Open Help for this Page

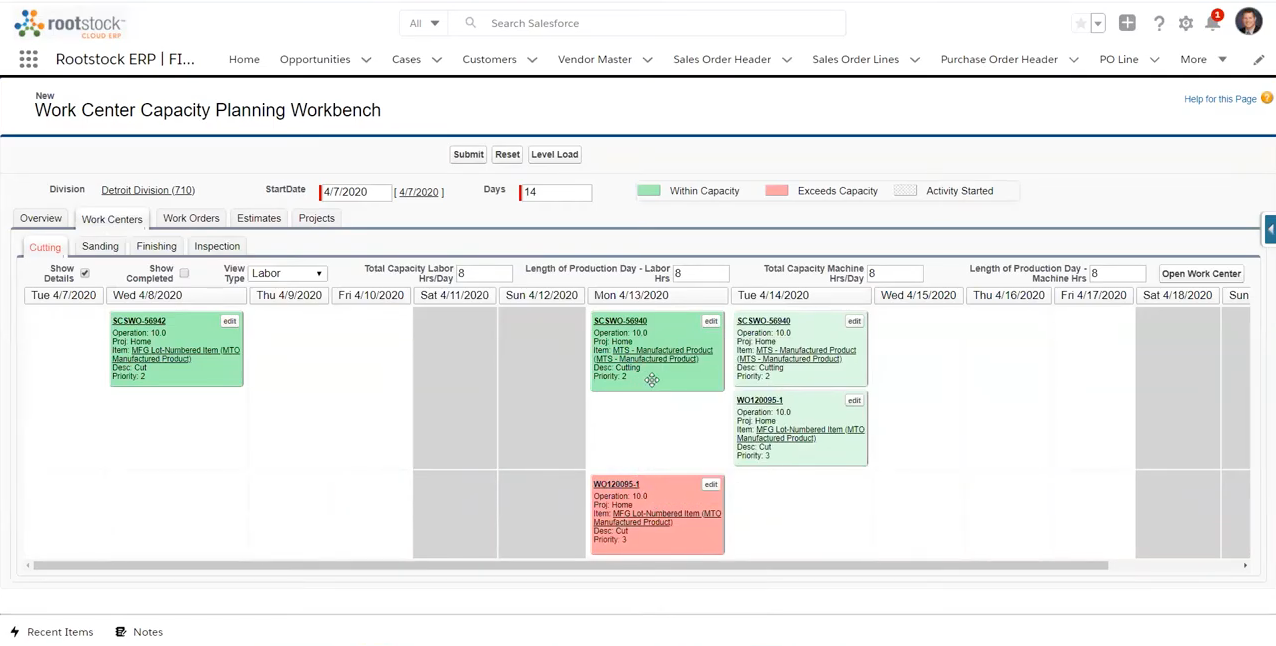pyautogui.click(x=1220, y=99)
